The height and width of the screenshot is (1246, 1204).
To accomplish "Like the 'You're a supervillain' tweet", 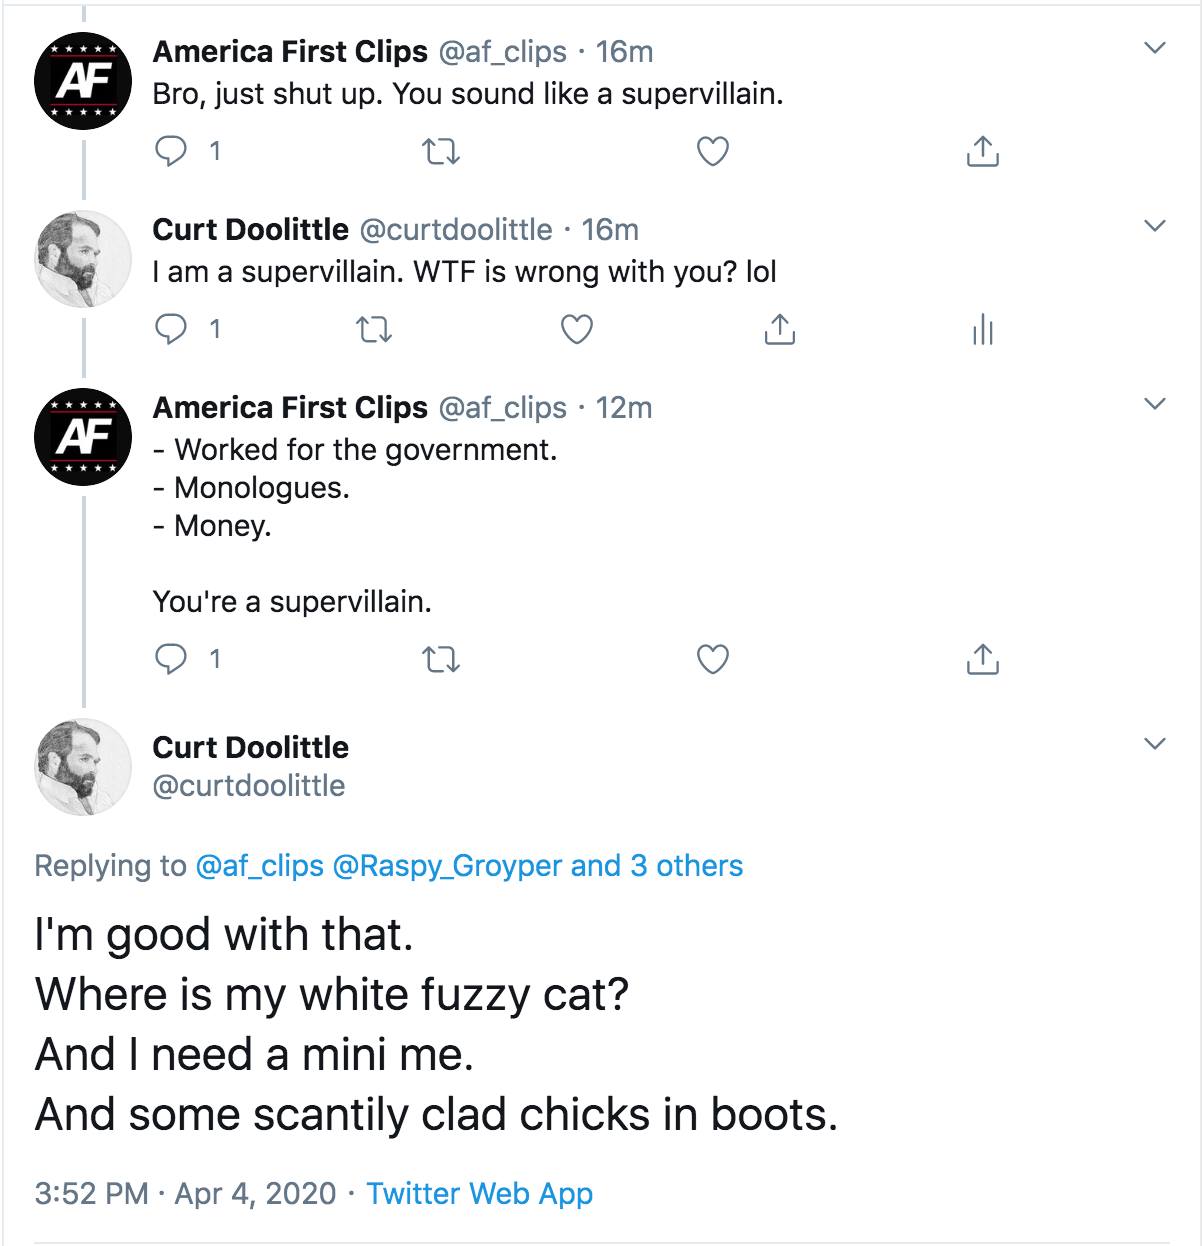I will click(712, 660).
